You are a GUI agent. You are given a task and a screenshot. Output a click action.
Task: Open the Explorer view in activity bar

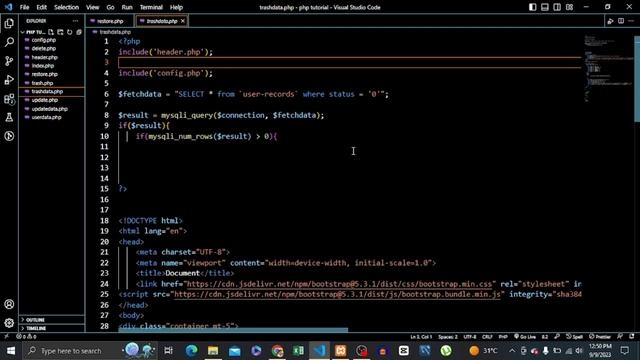tap(9, 23)
